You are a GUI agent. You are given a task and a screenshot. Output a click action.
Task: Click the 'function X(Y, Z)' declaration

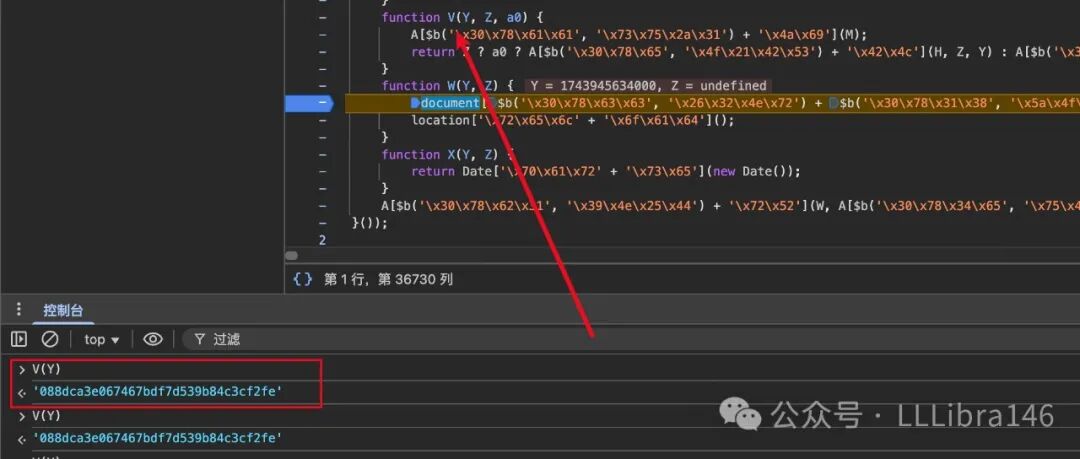[x=448, y=154]
